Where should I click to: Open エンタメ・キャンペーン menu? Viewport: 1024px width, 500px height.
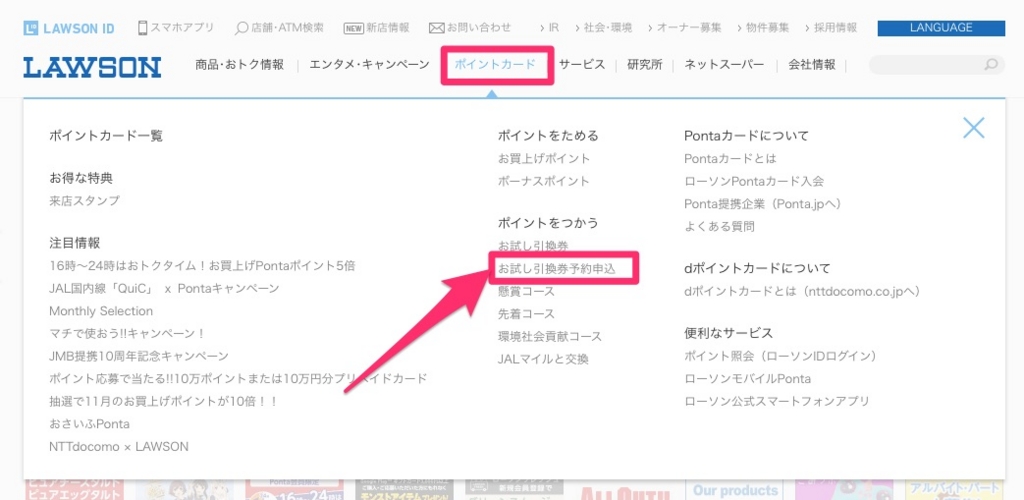click(370, 65)
